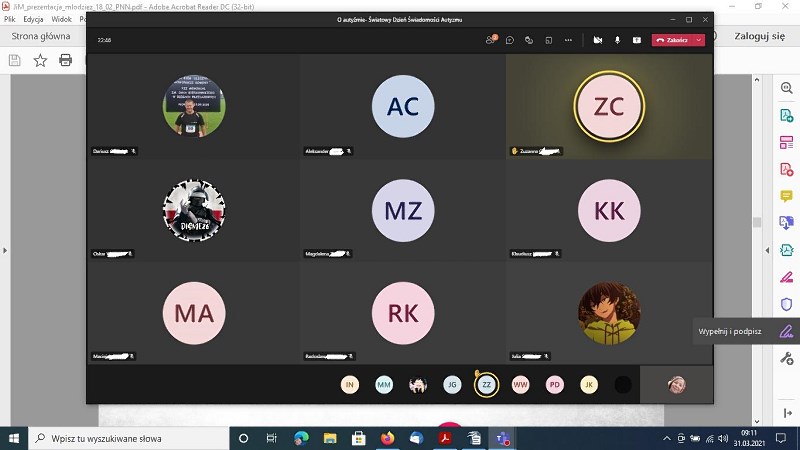Image resolution: width=800 pixels, height=450 pixels.
Task: End the call with Zakończ button
Action: (x=672, y=40)
